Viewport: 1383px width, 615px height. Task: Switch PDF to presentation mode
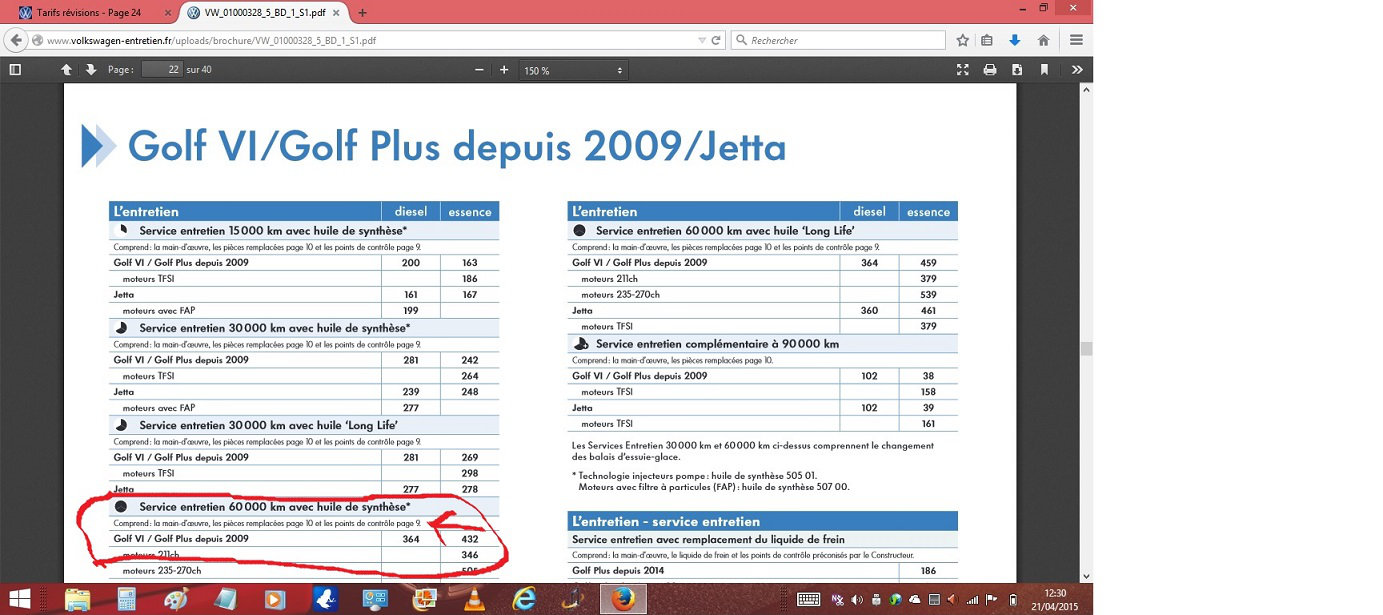click(x=963, y=70)
